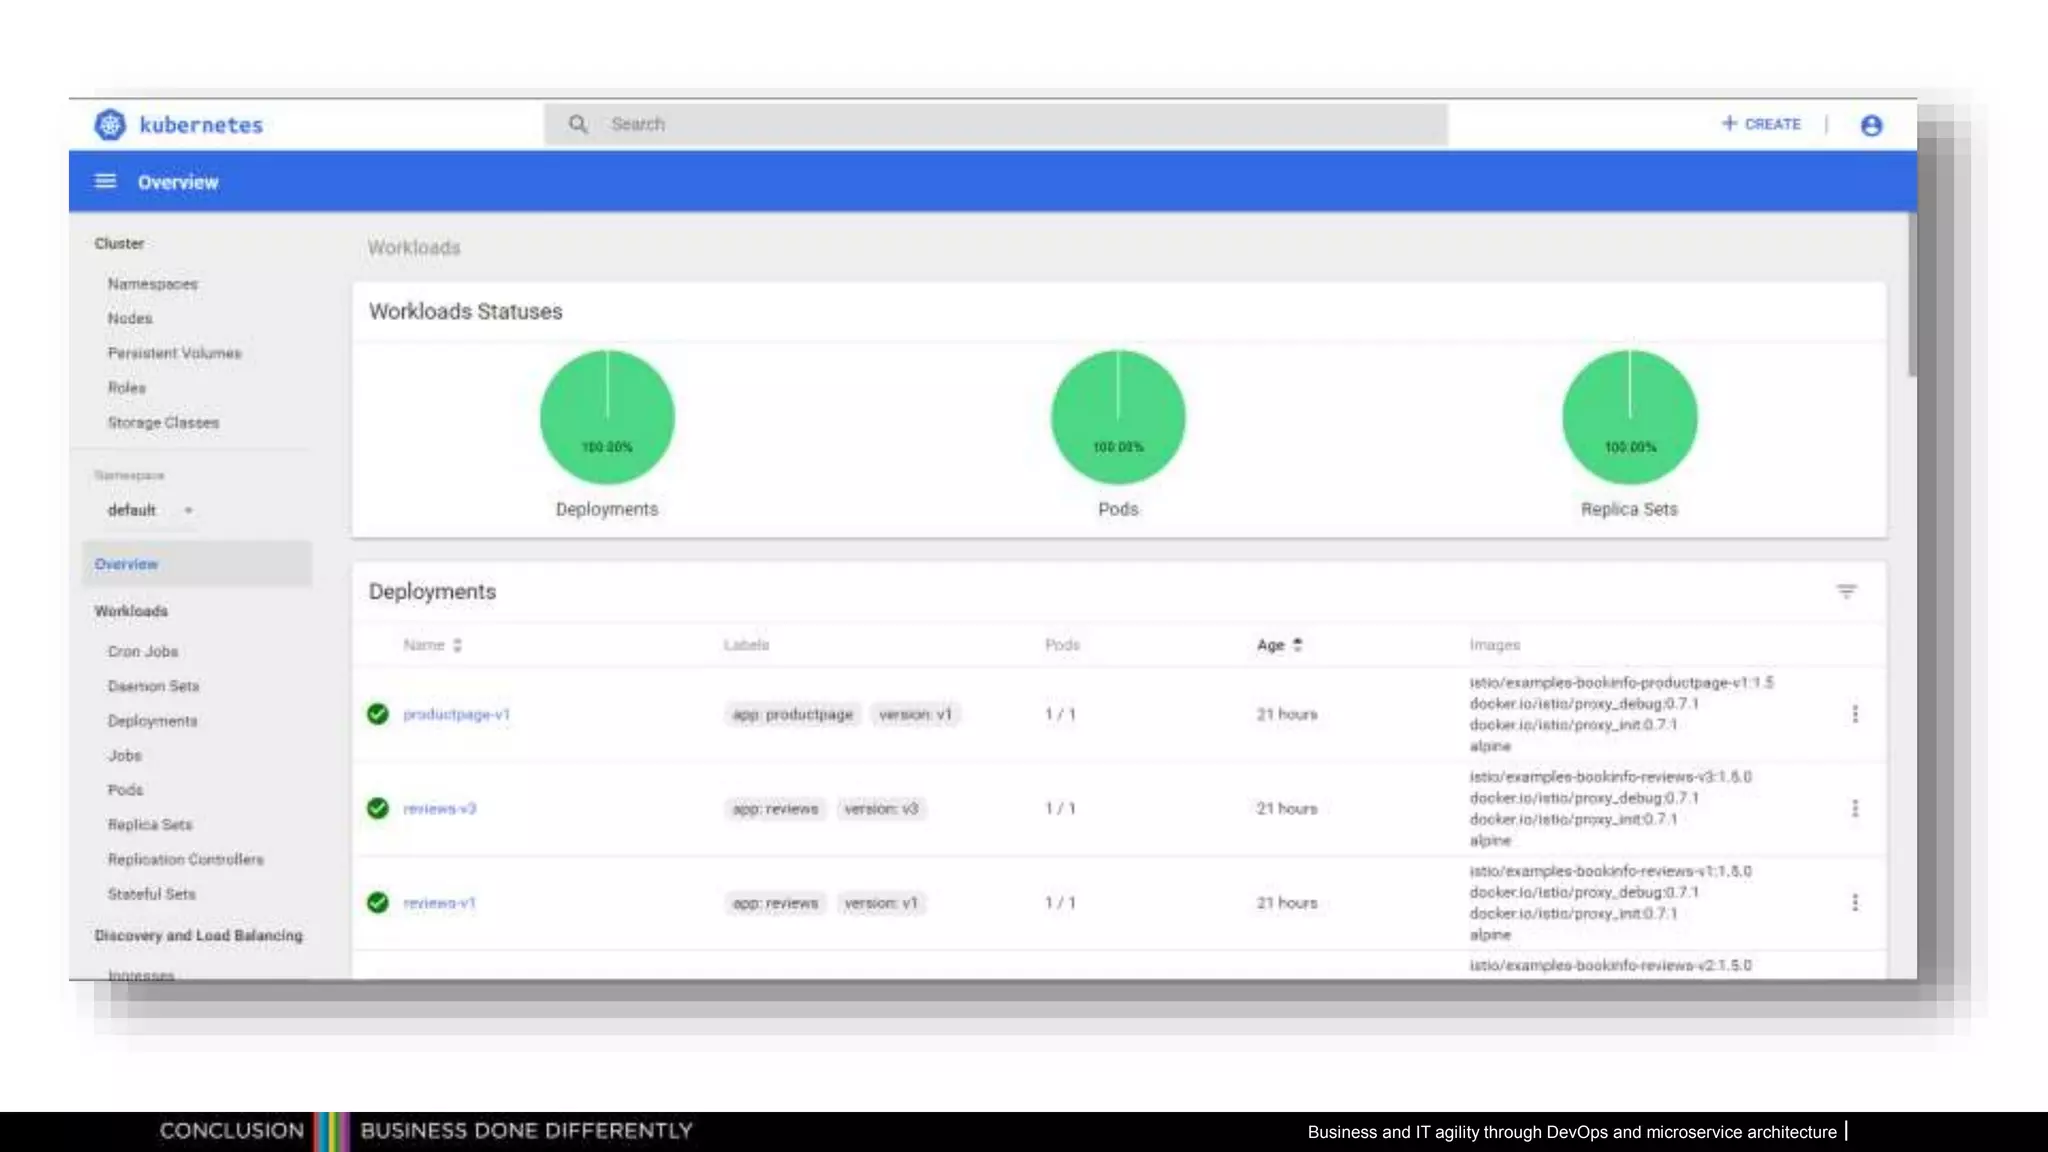Click the Deployments status pie chart
This screenshot has height=1152, width=2048.
click(607, 417)
